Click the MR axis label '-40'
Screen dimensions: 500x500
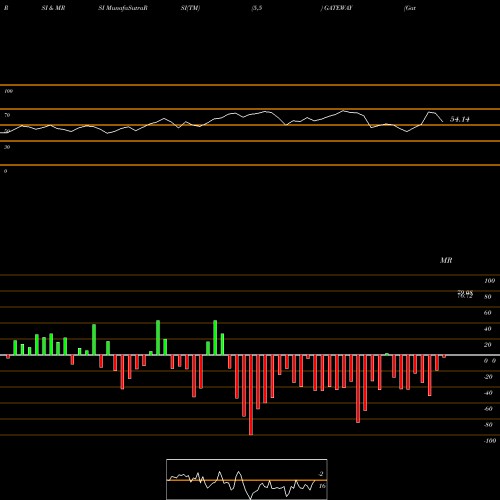coord(488,393)
